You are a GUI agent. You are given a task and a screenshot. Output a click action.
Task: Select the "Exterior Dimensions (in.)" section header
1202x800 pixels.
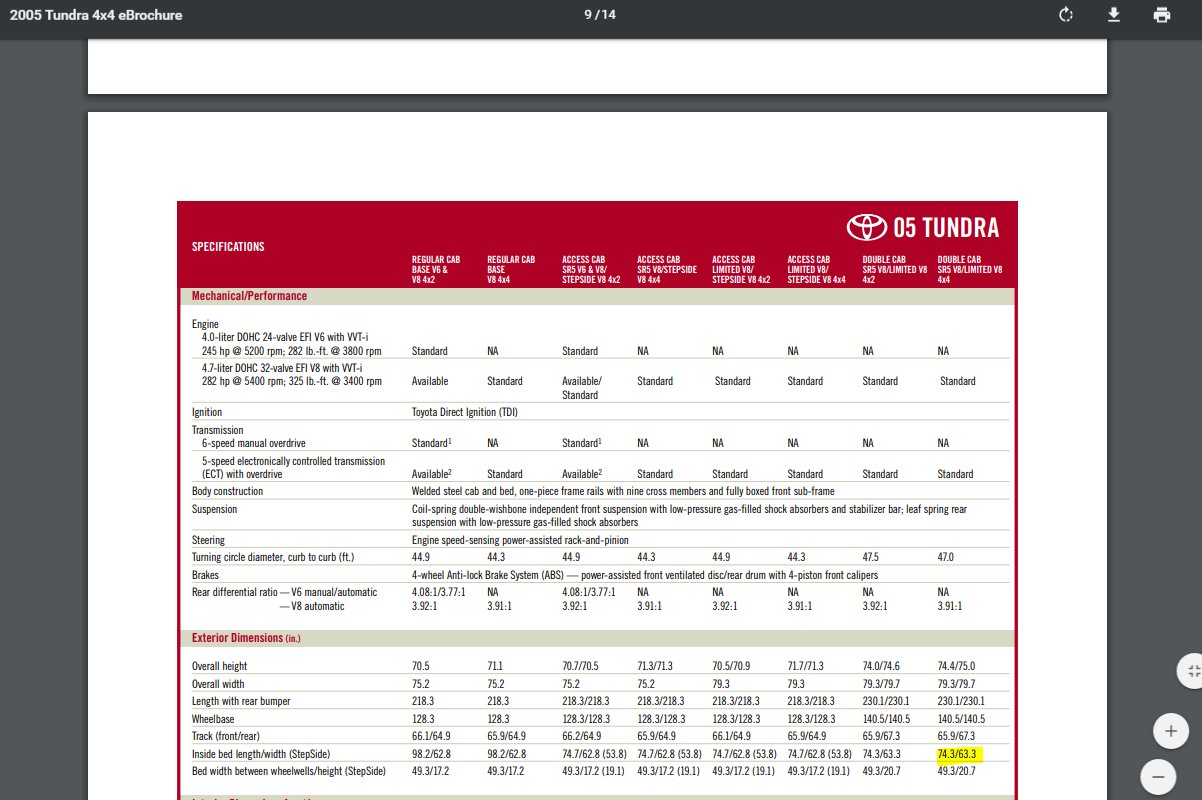(246, 637)
